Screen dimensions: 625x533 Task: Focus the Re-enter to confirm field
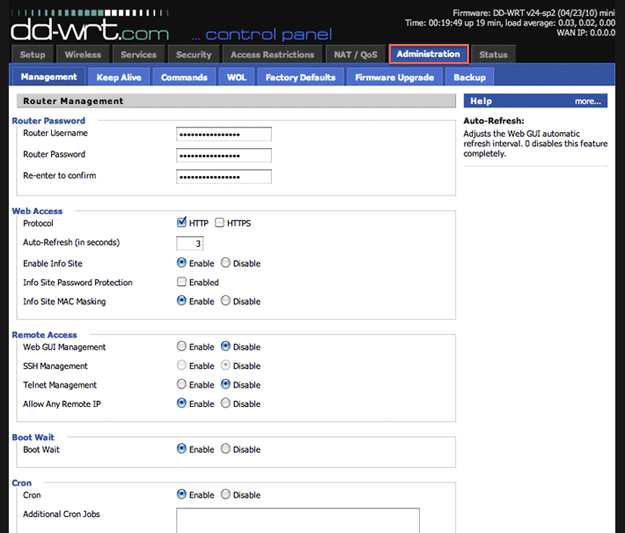[x=224, y=177]
